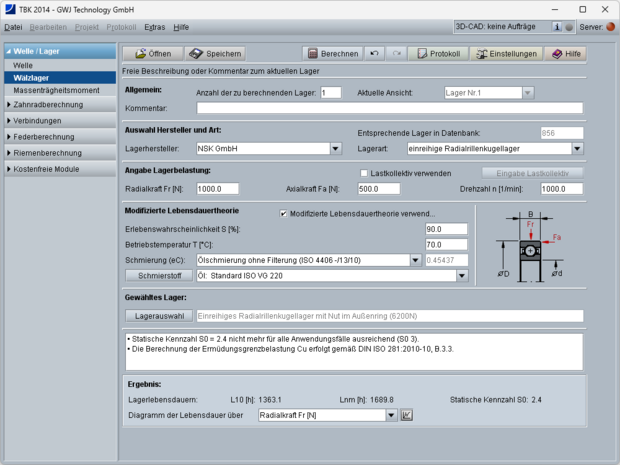Click the Öffnen toolbar button
The width and height of the screenshot is (620, 465).
point(152,53)
